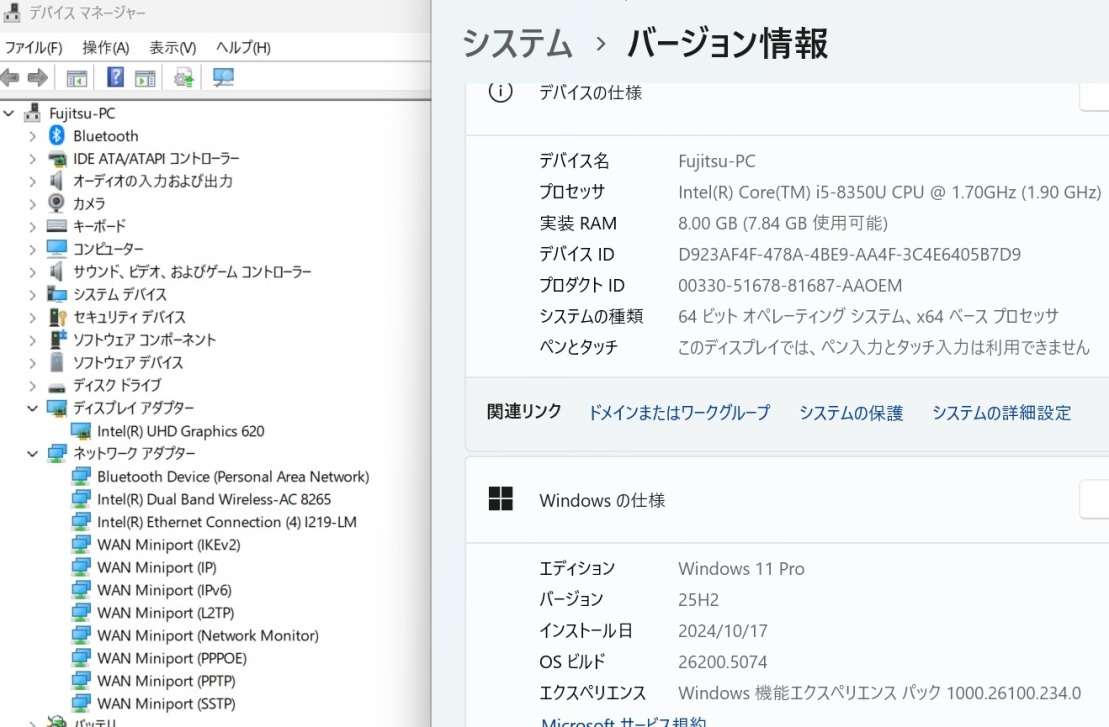Open Help via the blue question mark icon
1109x727 pixels.
tap(116, 78)
